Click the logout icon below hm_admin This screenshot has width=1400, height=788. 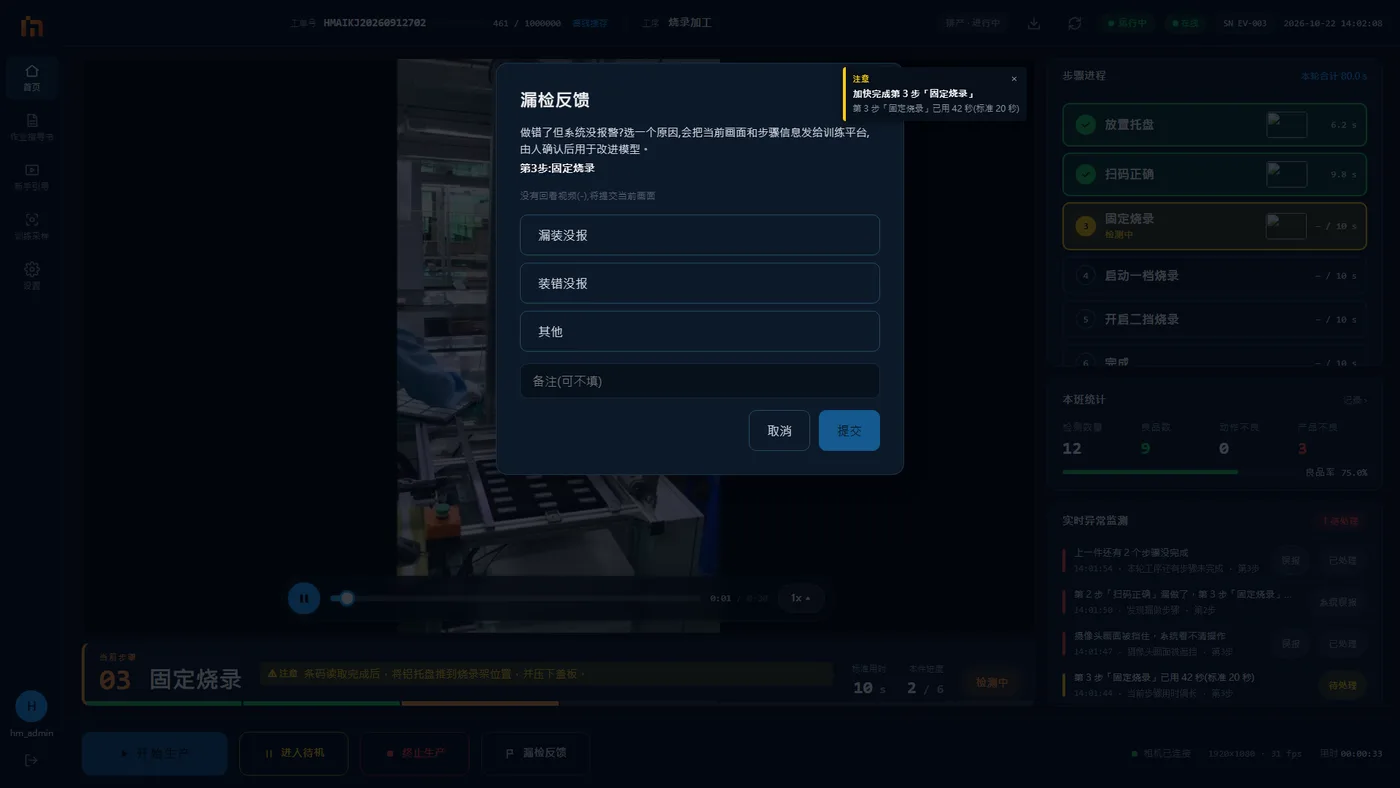tap(31, 760)
